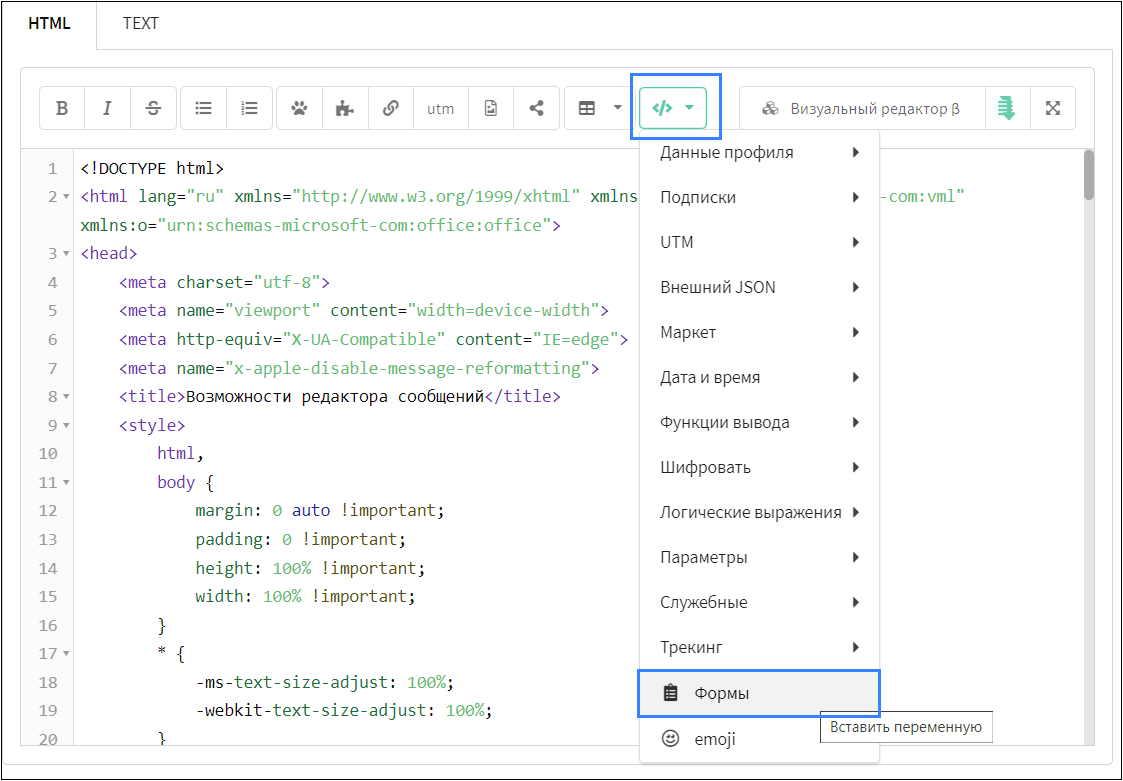Screen dimensions: 1123x781
Task: Toggle fullscreen editor mode
Action: (1052, 108)
